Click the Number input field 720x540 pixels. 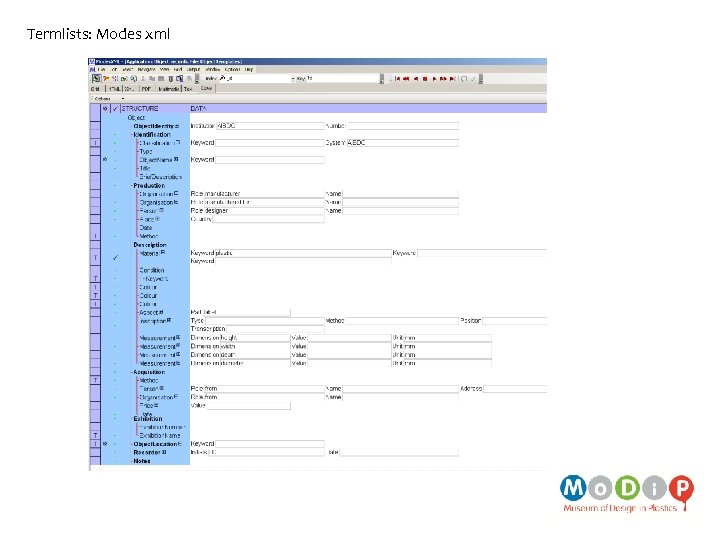tap(402, 125)
